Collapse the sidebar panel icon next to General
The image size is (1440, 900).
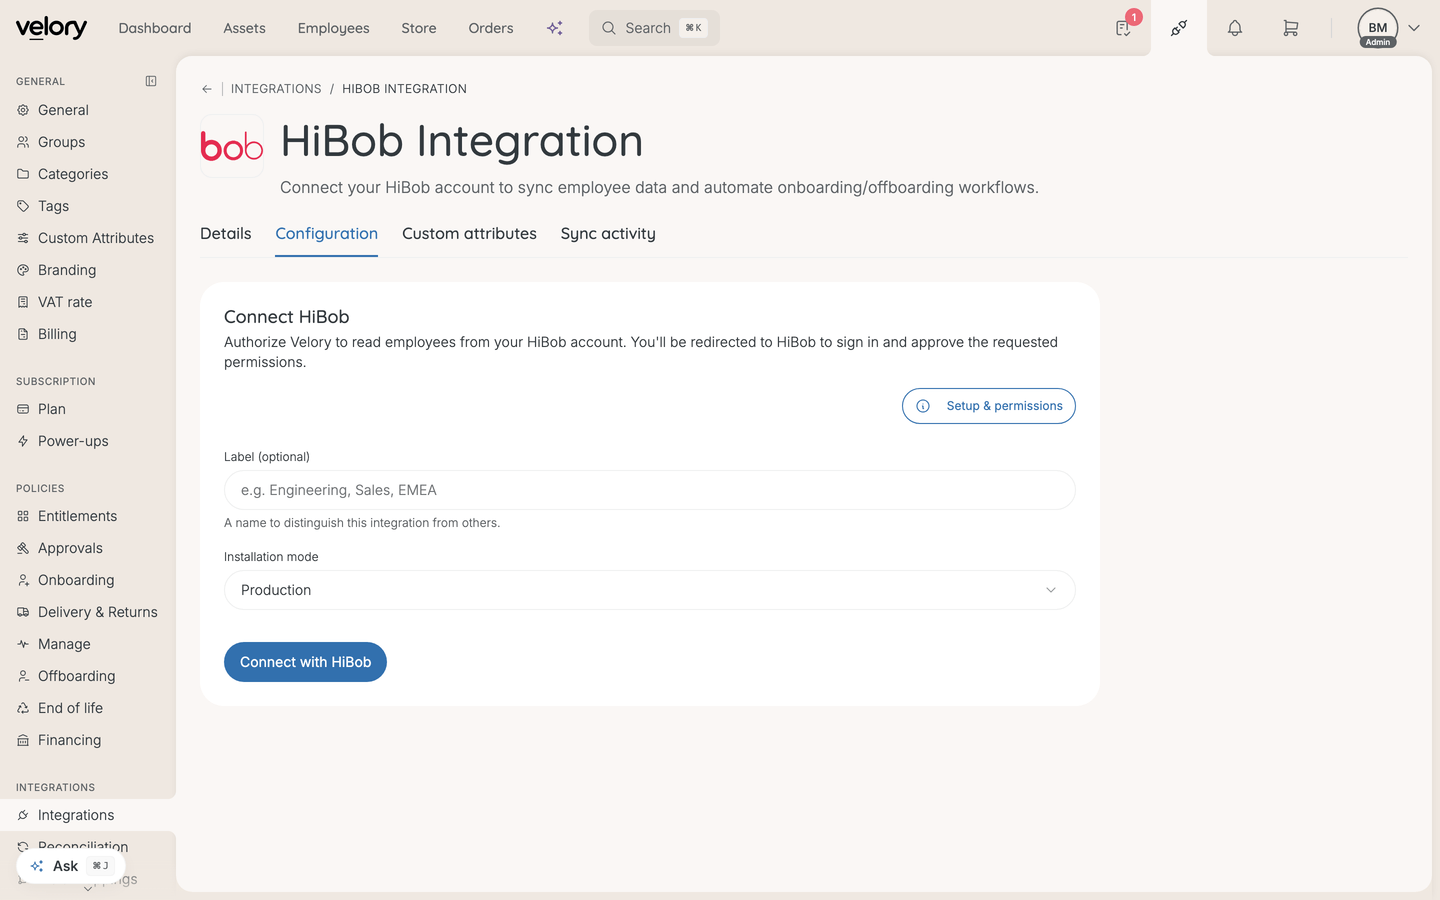point(151,81)
